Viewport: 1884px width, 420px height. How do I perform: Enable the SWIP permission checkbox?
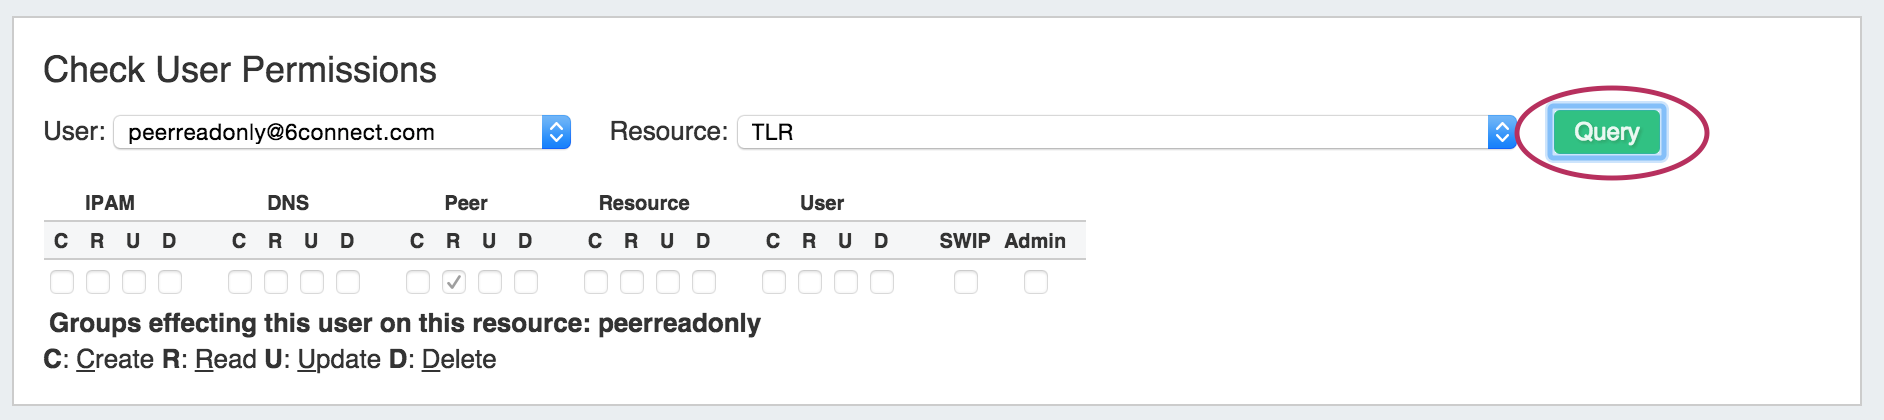click(966, 282)
